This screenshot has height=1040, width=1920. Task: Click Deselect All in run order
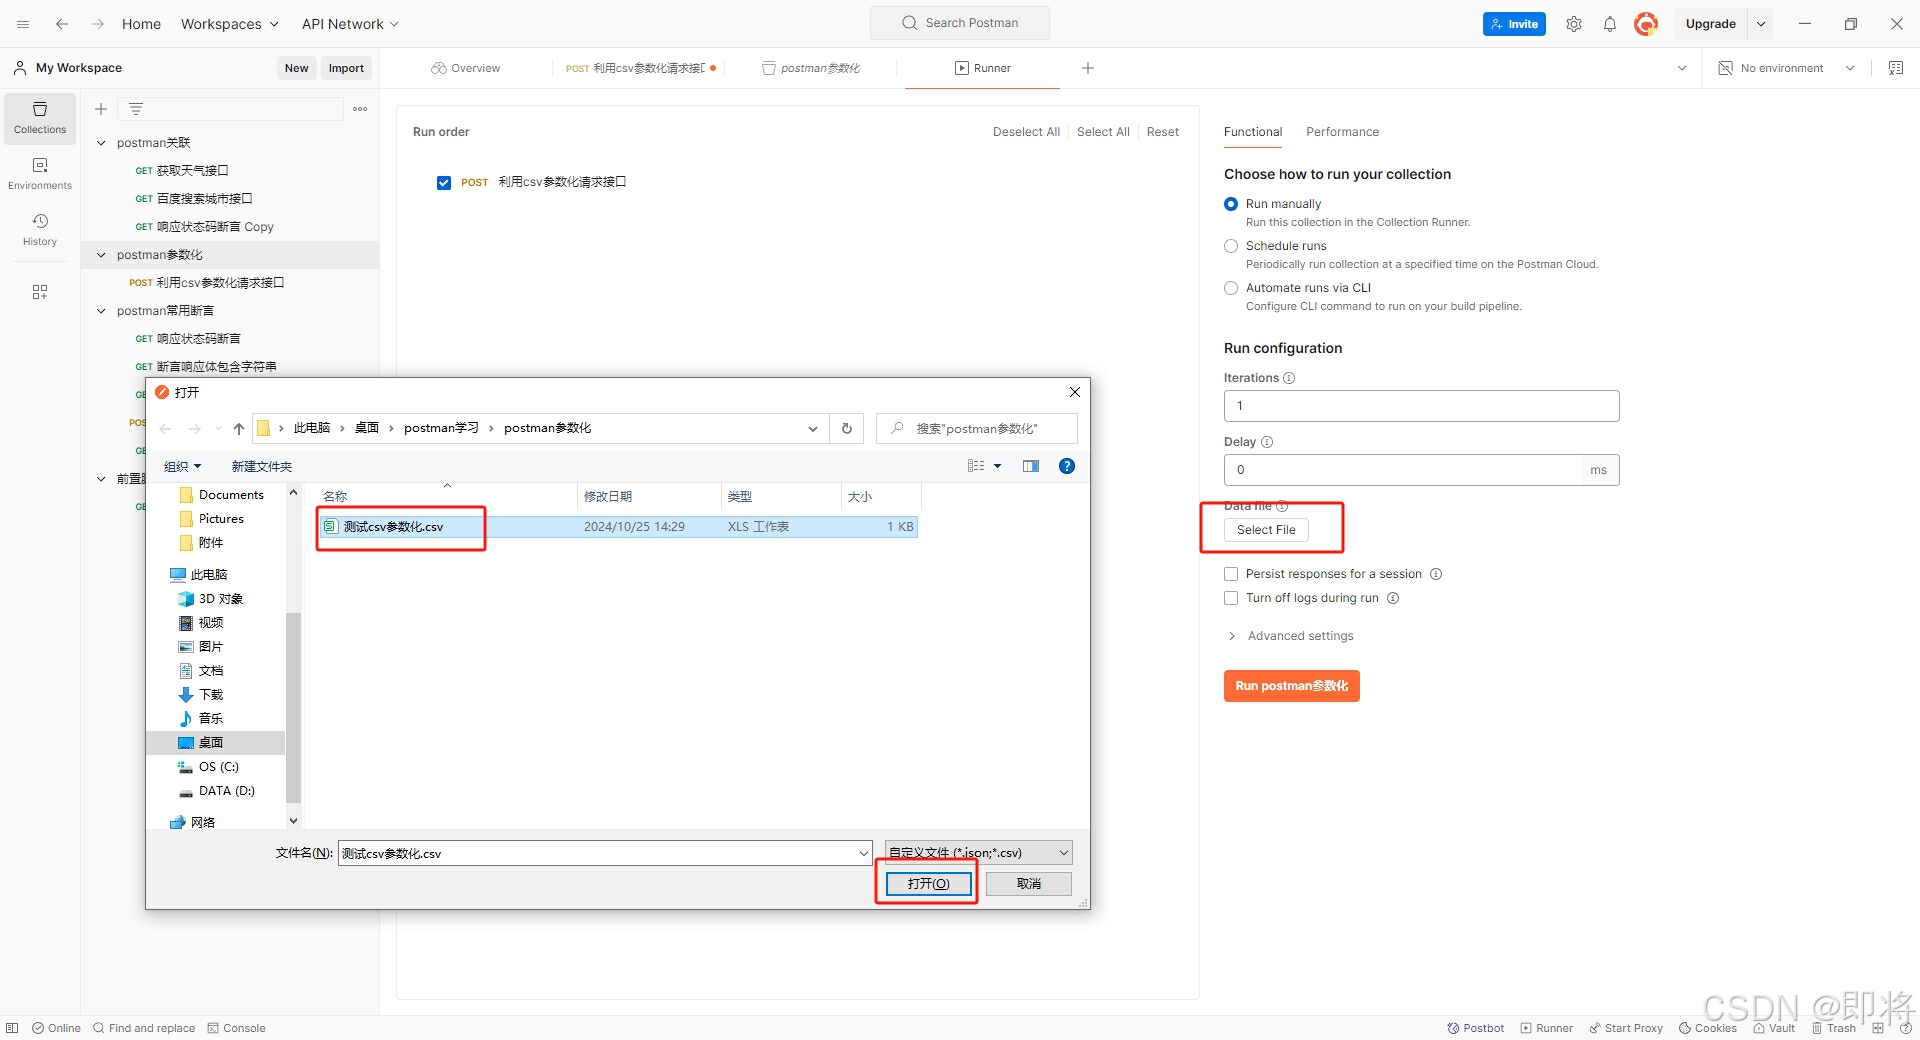pos(1026,132)
